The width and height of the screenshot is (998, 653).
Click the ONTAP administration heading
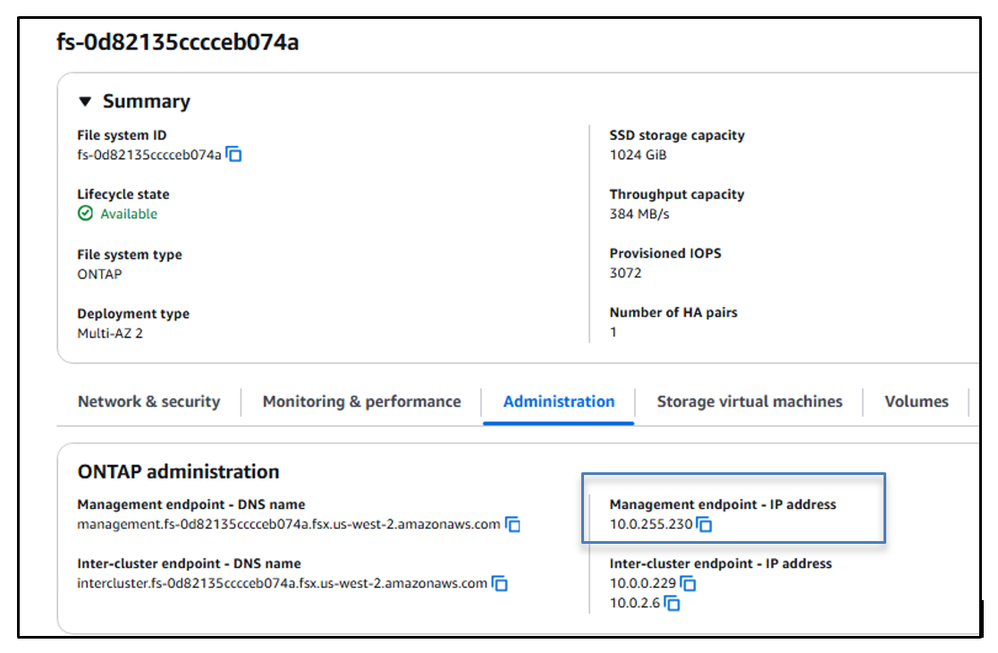click(178, 472)
